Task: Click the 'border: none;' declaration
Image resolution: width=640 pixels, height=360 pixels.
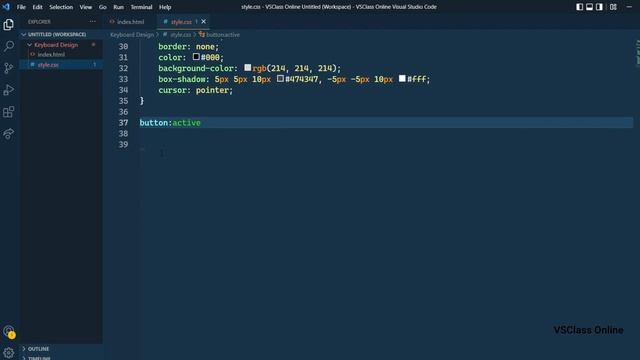Action: point(189,47)
